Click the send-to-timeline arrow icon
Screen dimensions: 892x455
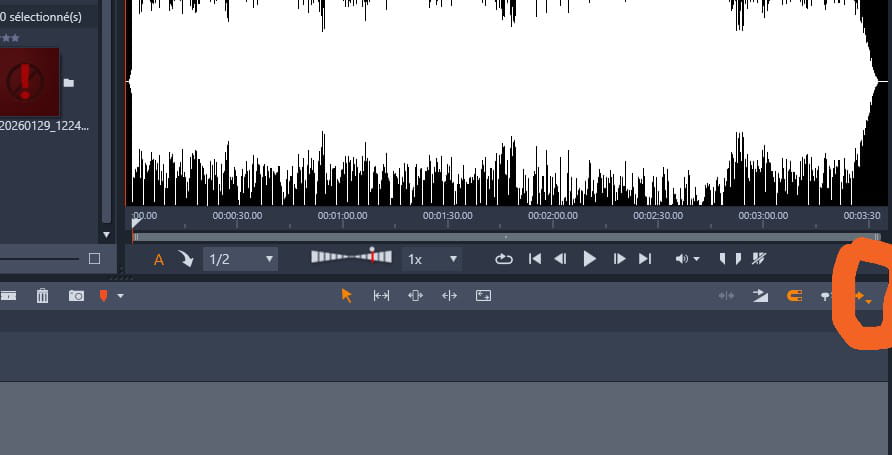185,259
